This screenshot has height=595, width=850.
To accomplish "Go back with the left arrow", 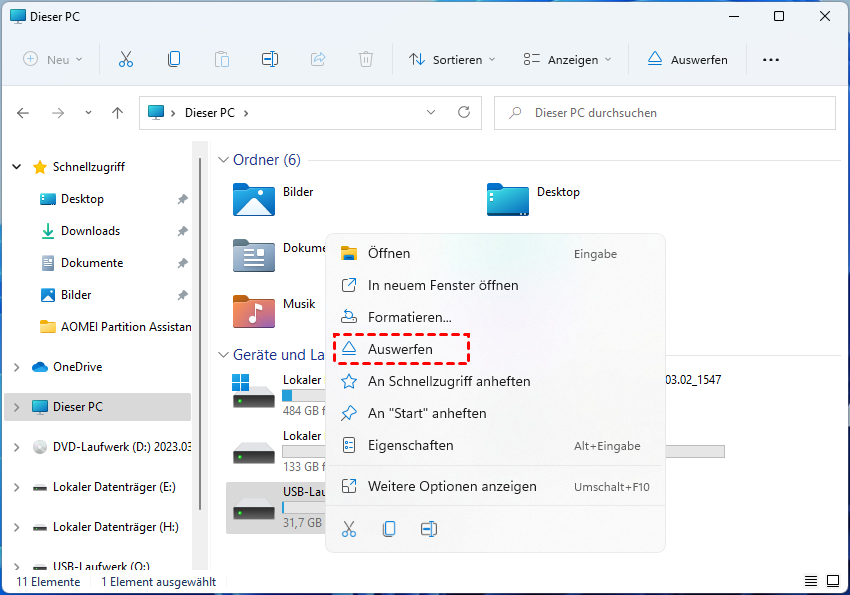I will [x=23, y=113].
